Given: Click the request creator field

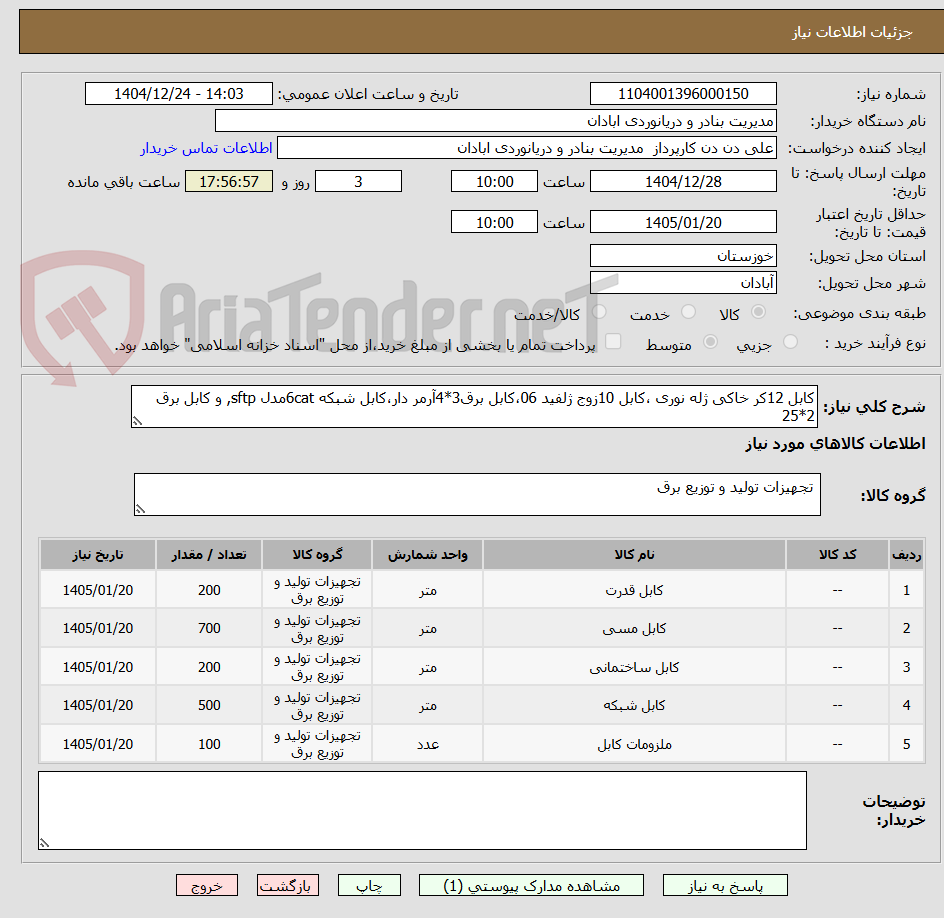Looking at the screenshot, I should (x=527, y=148).
